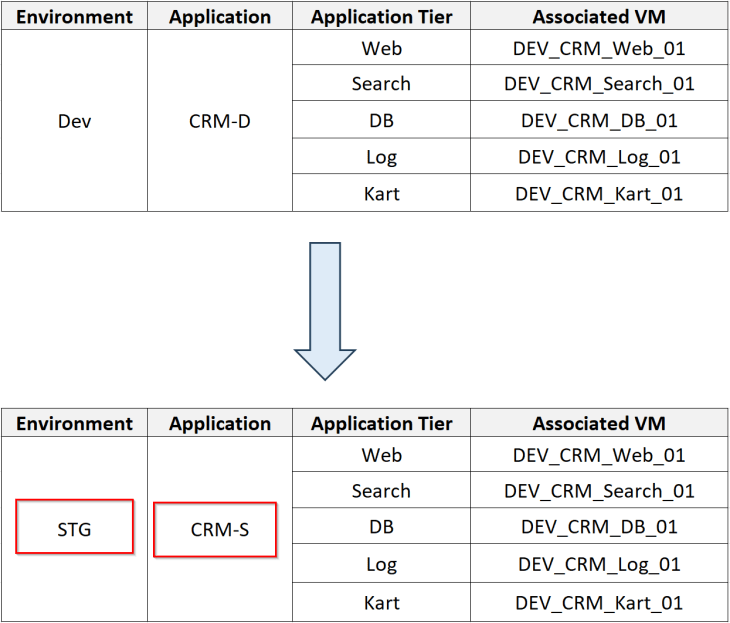Select DEV_CRM_Log_01 in the Dev table

[x=599, y=157]
